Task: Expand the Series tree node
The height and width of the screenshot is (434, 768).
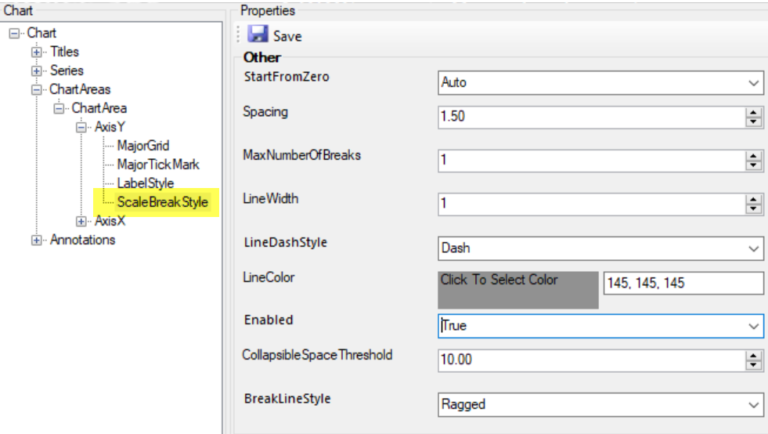Action: 36,71
